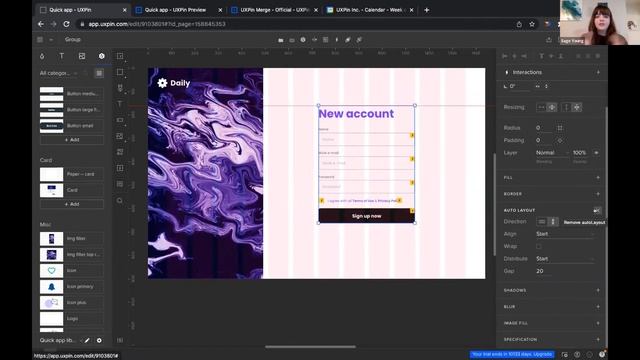This screenshot has width=640, height=360.
Task: Select the Box tool in vertical toolbar
Action: [120, 72]
